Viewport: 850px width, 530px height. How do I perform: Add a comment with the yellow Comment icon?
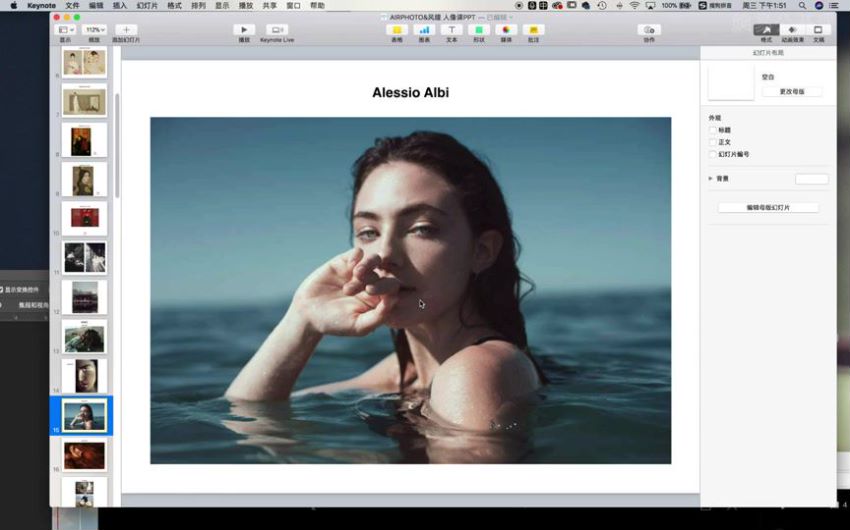click(x=533, y=30)
